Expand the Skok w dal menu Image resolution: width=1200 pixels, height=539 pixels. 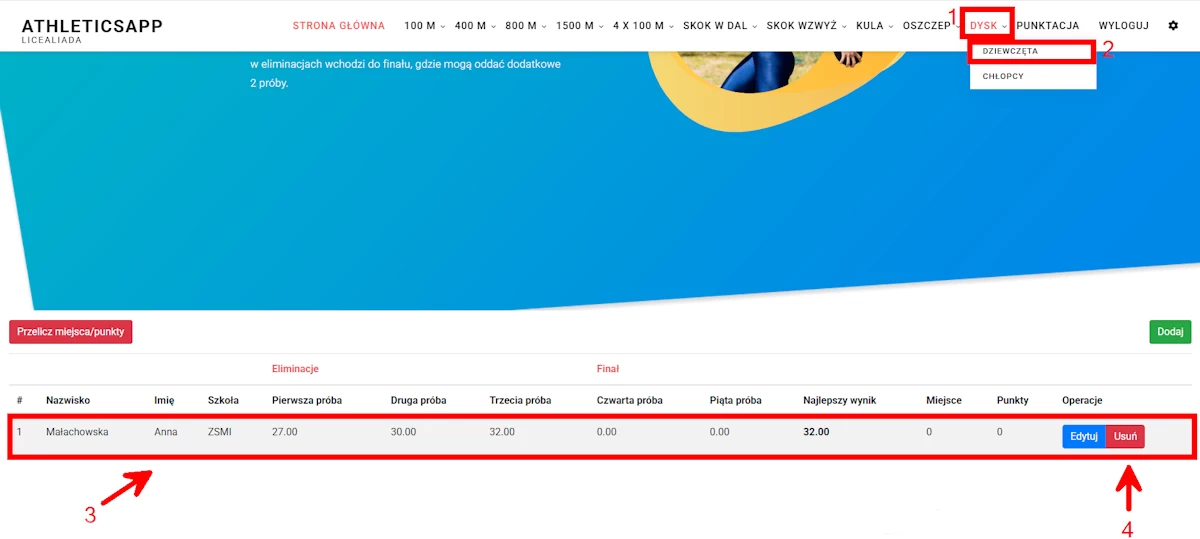point(720,26)
